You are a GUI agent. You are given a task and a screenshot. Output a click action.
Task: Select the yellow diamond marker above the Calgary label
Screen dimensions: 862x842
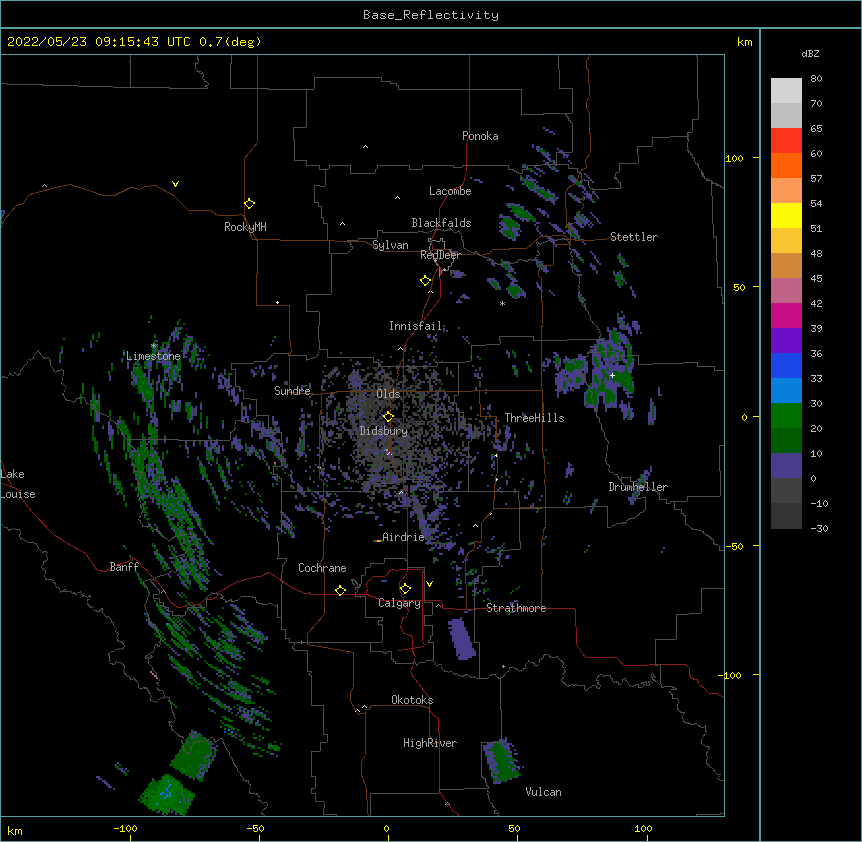(405, 589)
